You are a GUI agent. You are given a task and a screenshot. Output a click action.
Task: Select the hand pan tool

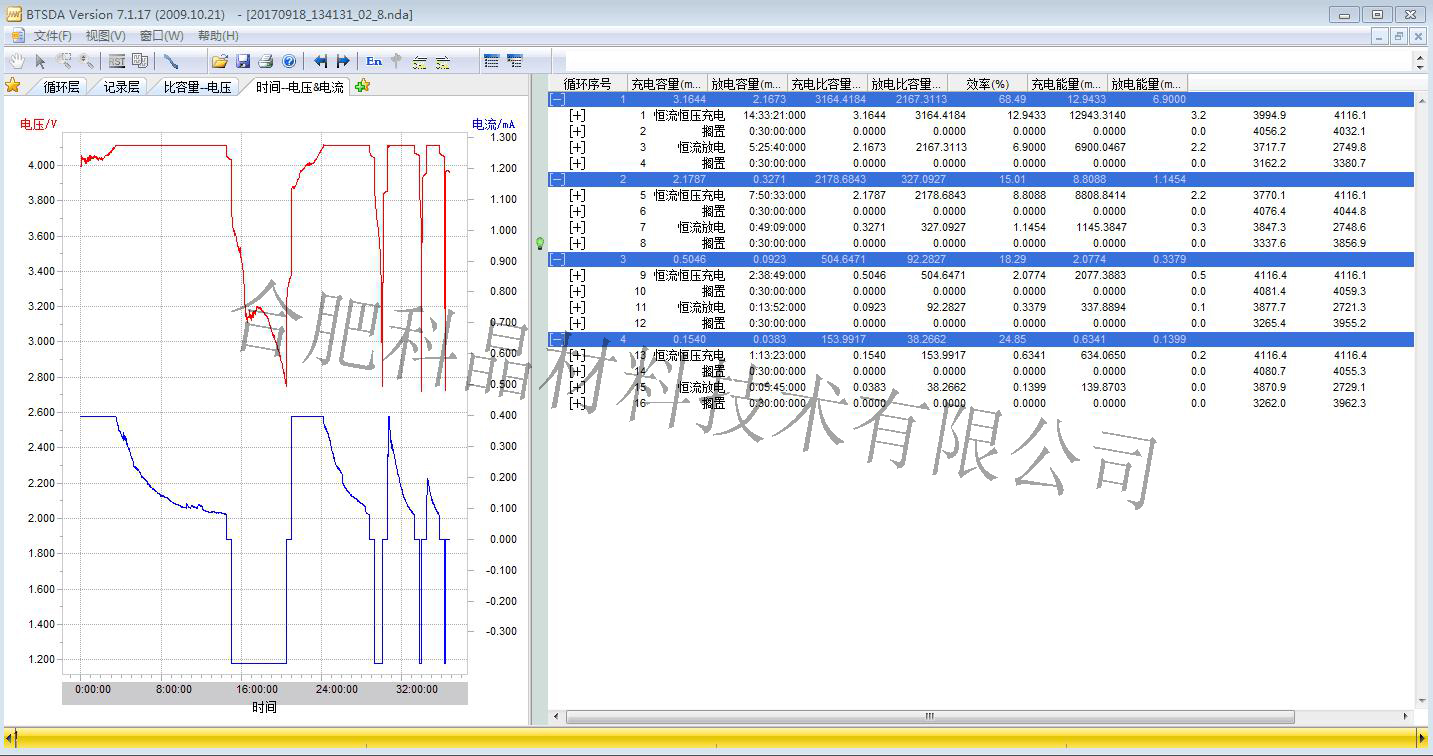coord(17,61)
